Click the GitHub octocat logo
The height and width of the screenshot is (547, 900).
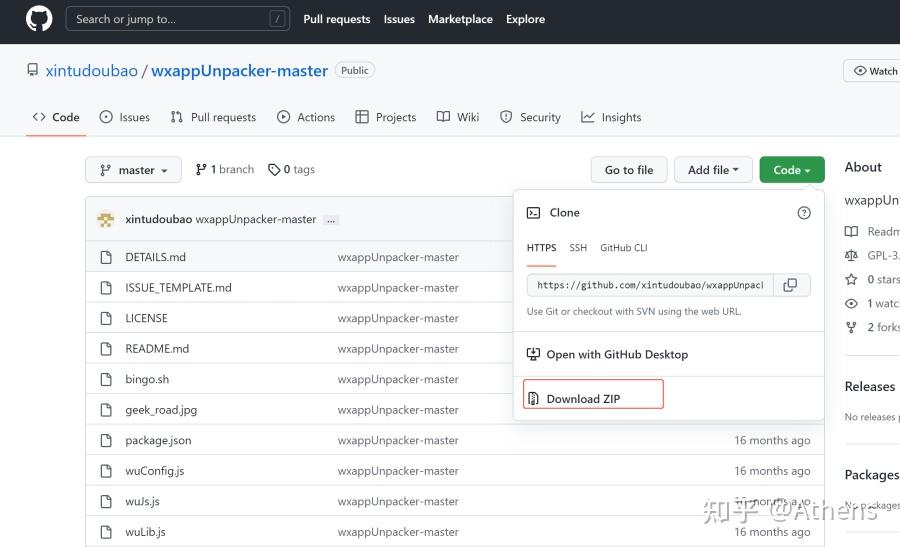39,19
